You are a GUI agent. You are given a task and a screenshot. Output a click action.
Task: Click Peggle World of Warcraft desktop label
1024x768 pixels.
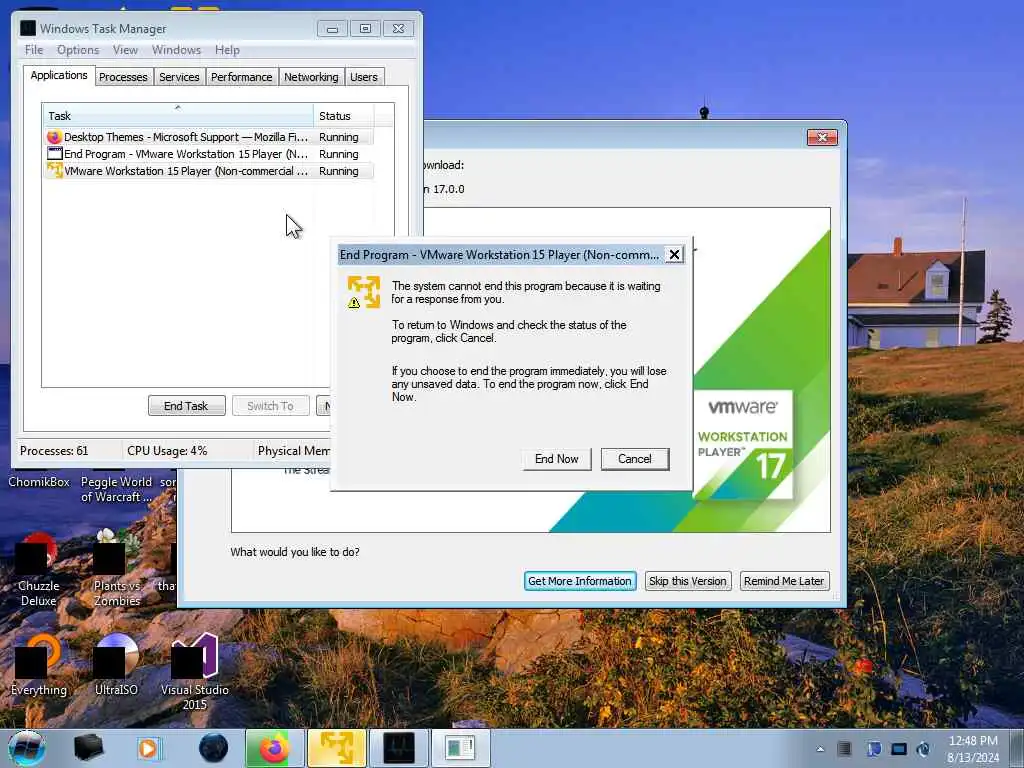point(116,489)
